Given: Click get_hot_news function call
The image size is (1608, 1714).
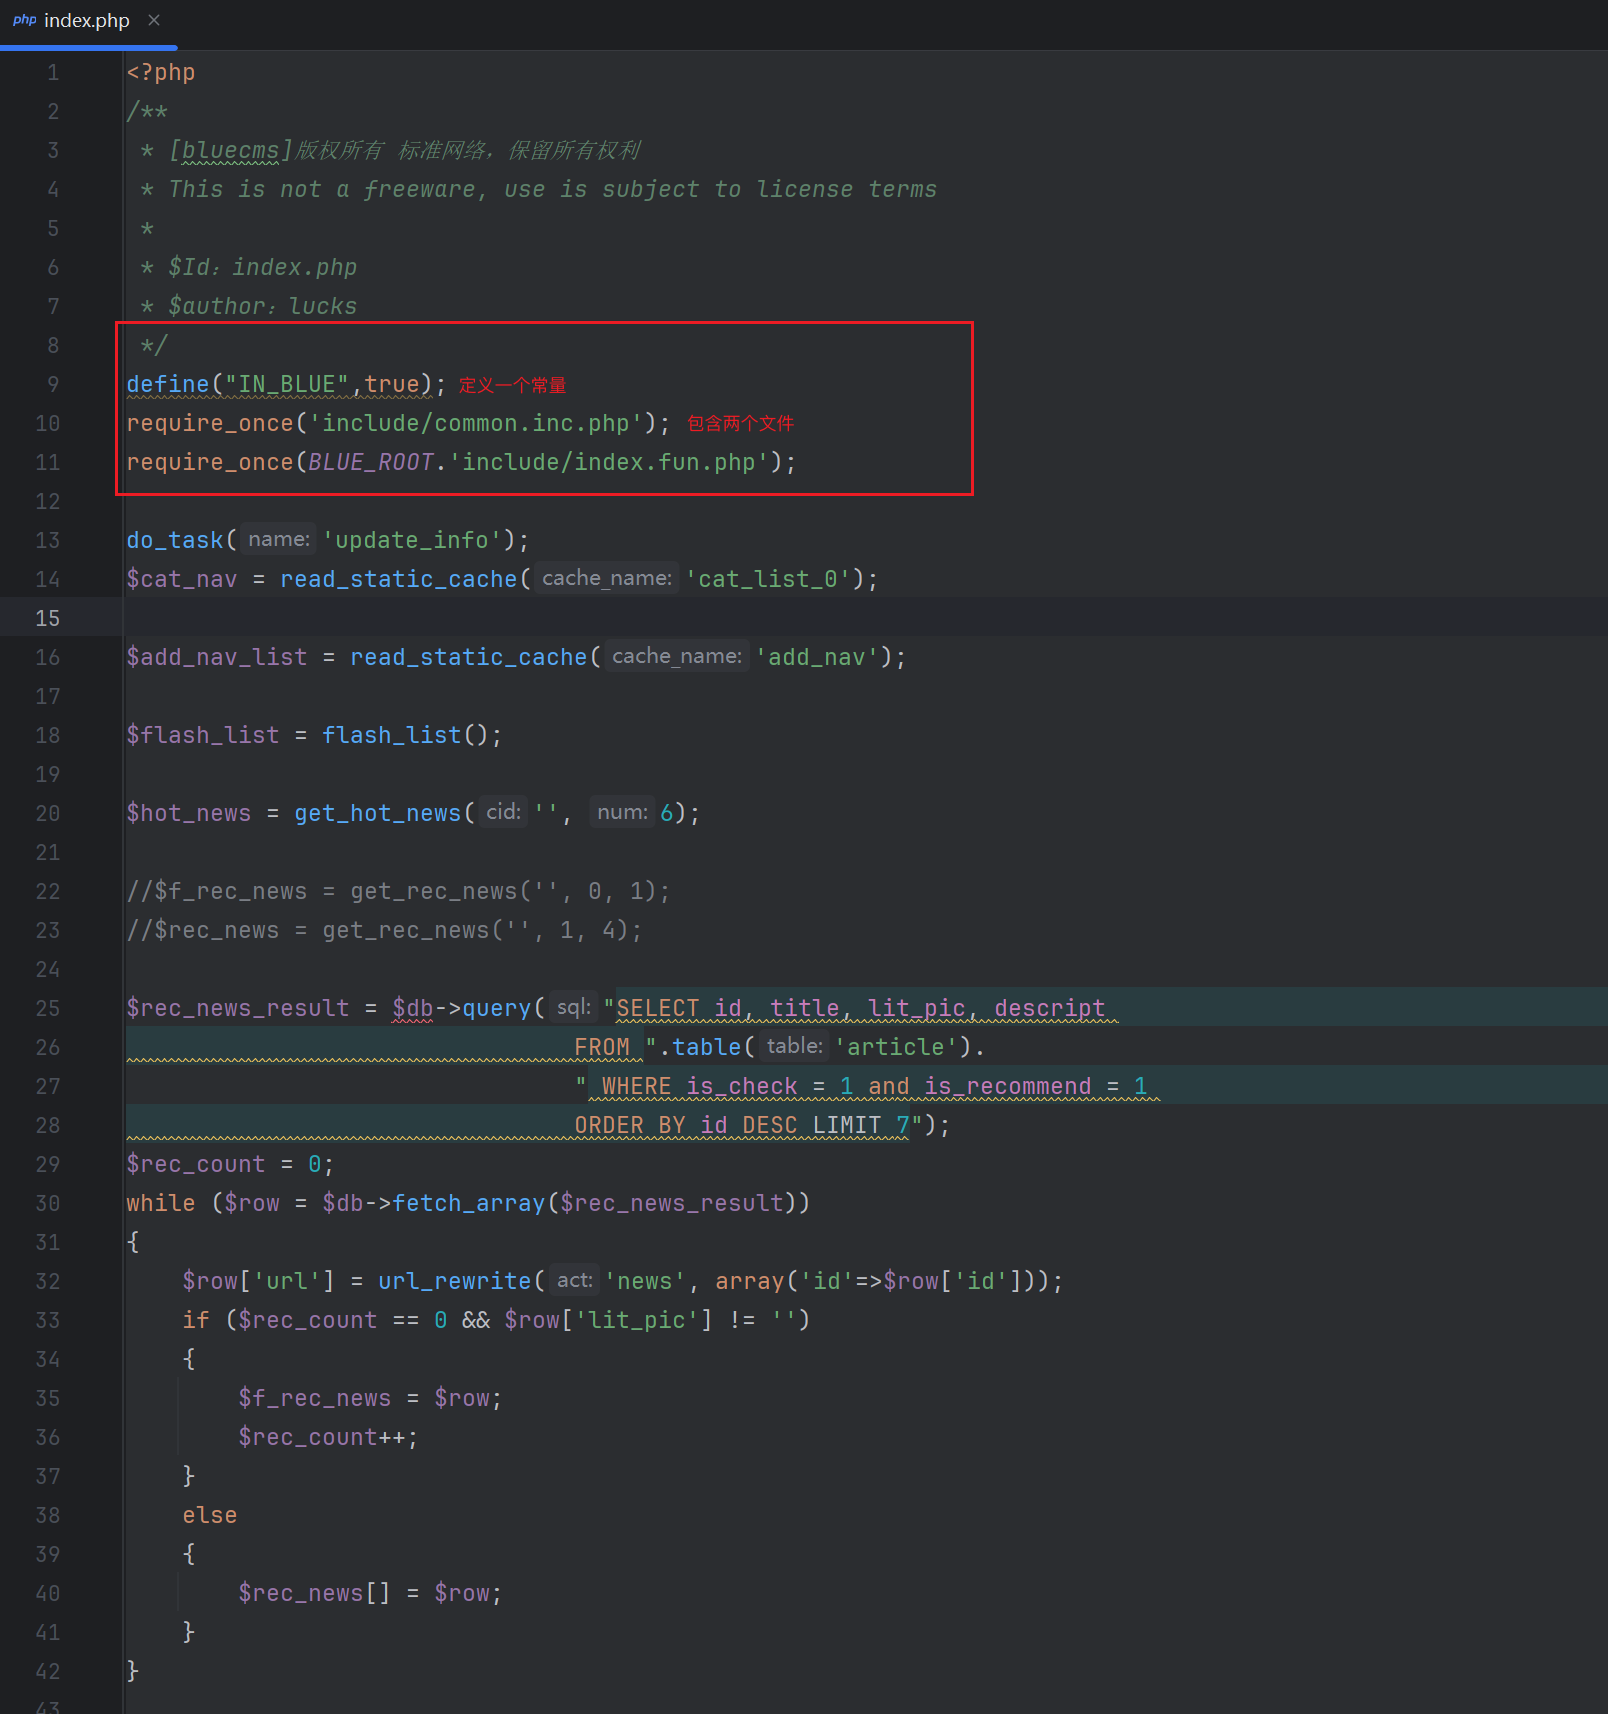Looking at the screenshot, I should tap(377, 813).
